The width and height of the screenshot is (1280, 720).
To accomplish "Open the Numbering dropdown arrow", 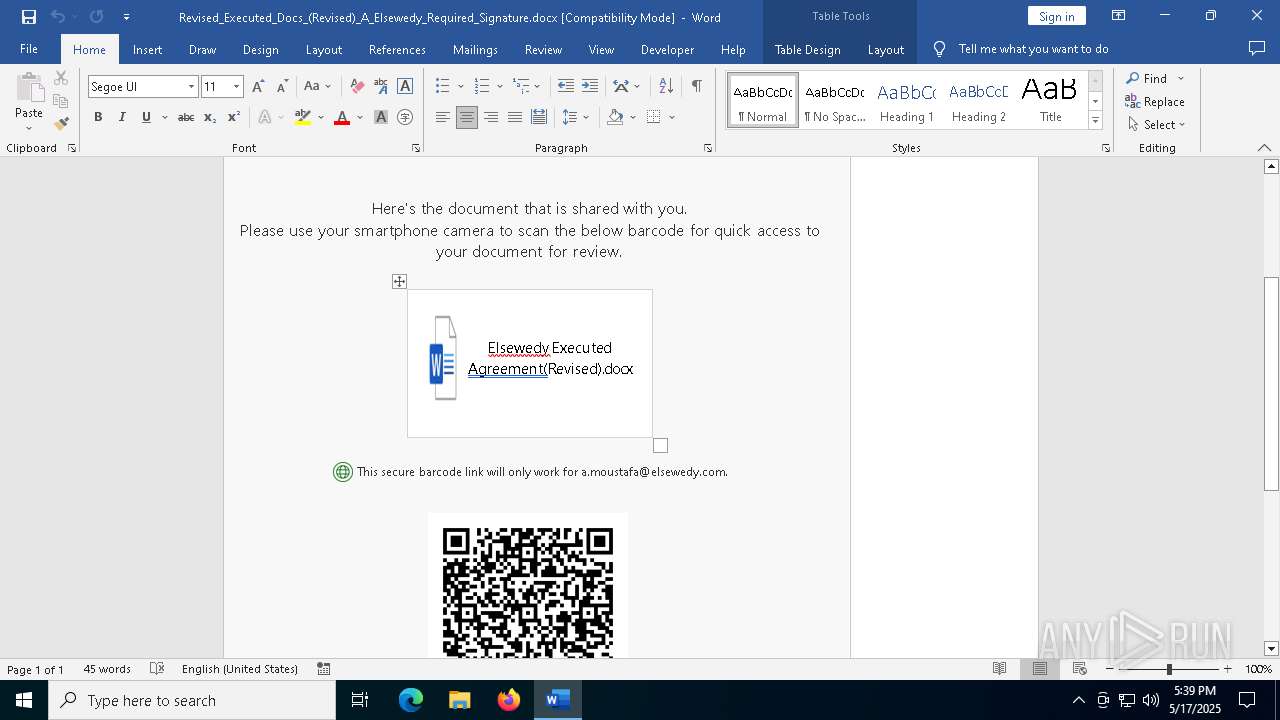I will (500, 87).
